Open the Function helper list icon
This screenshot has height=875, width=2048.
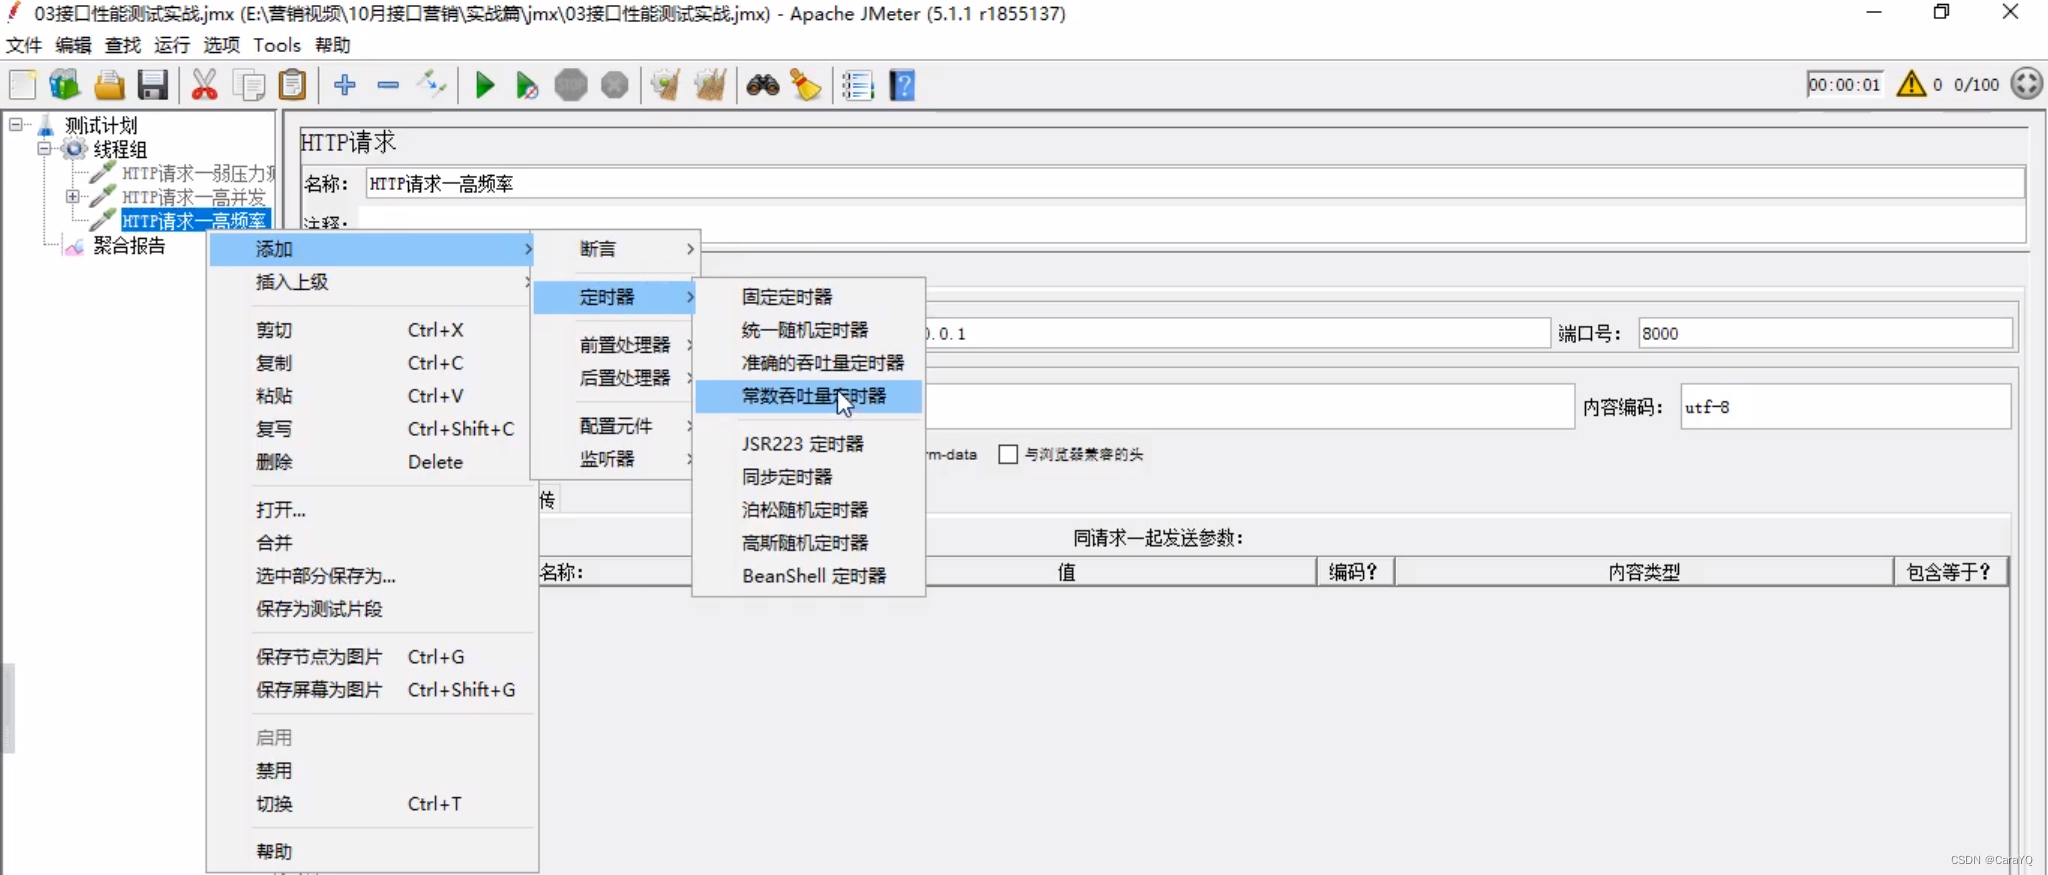(x=858, y=85)
